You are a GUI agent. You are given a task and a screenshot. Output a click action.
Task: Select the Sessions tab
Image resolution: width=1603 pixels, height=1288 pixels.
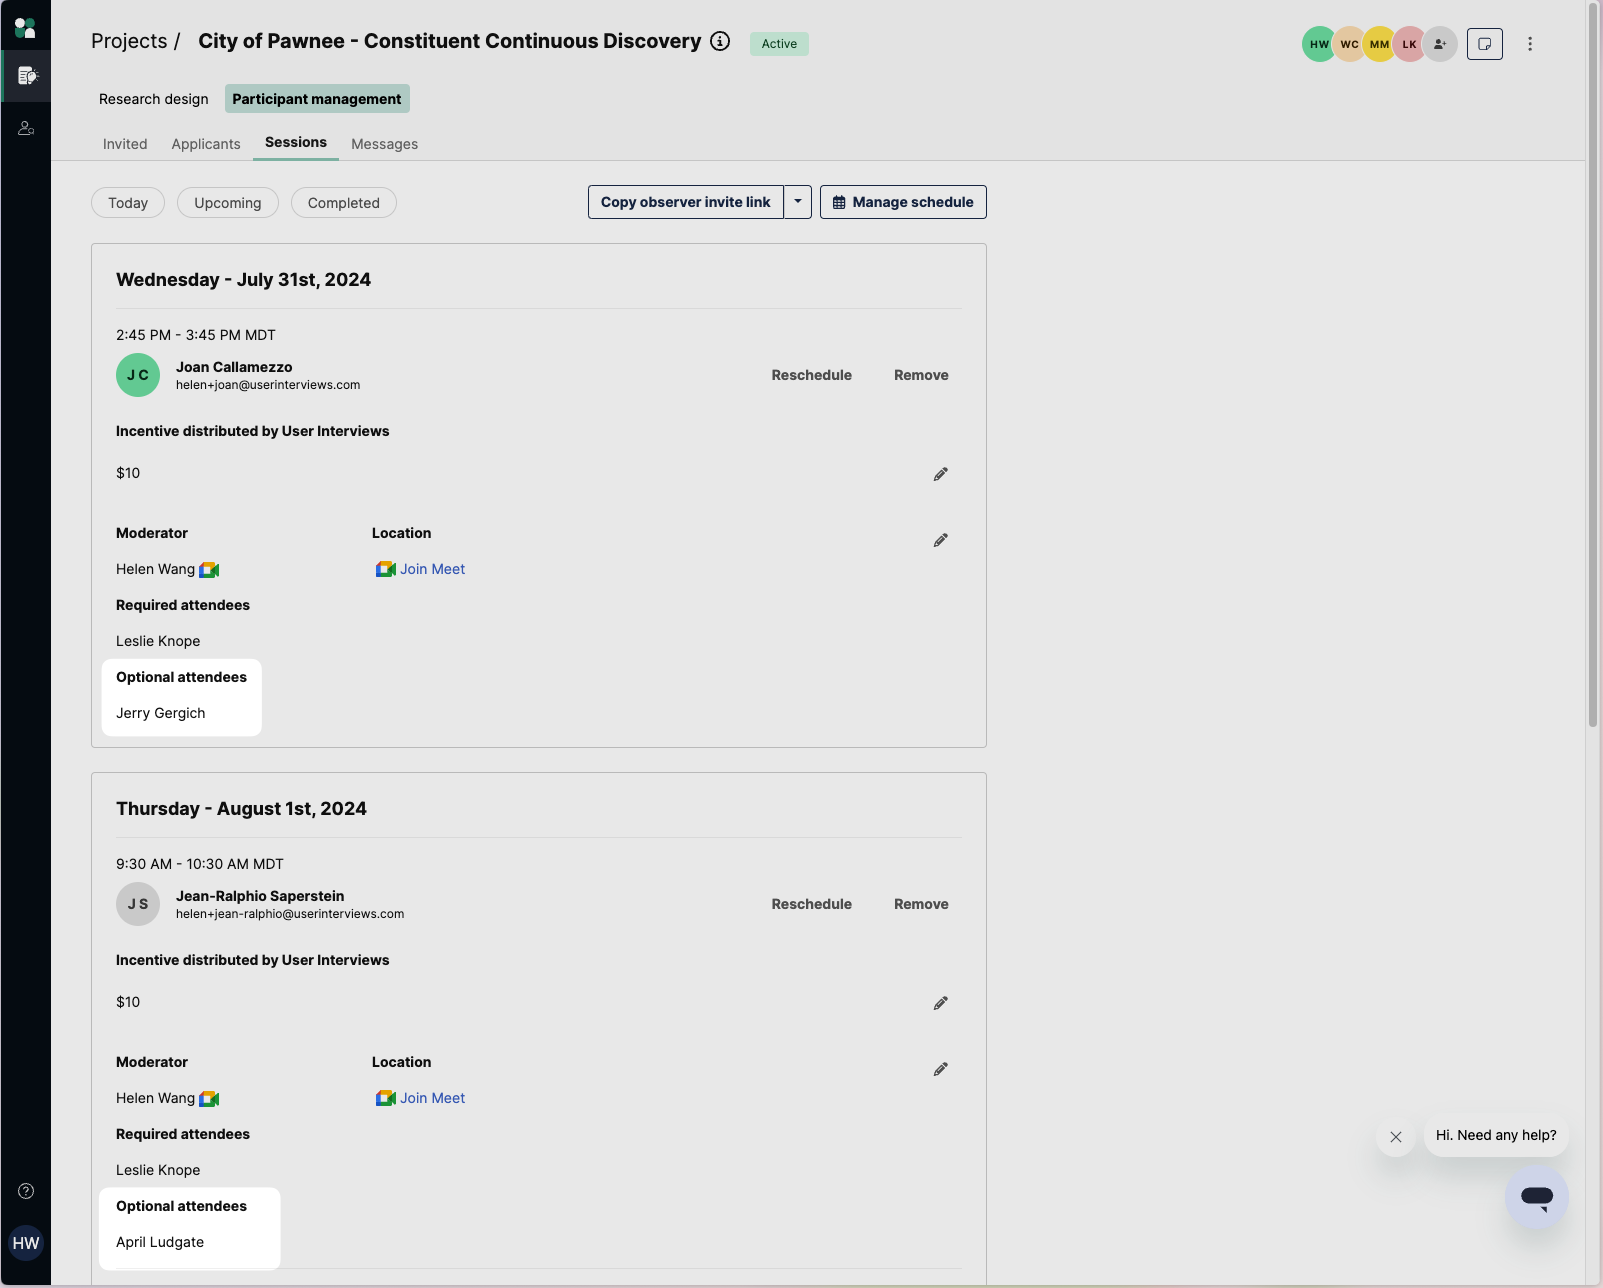(296, 143)
